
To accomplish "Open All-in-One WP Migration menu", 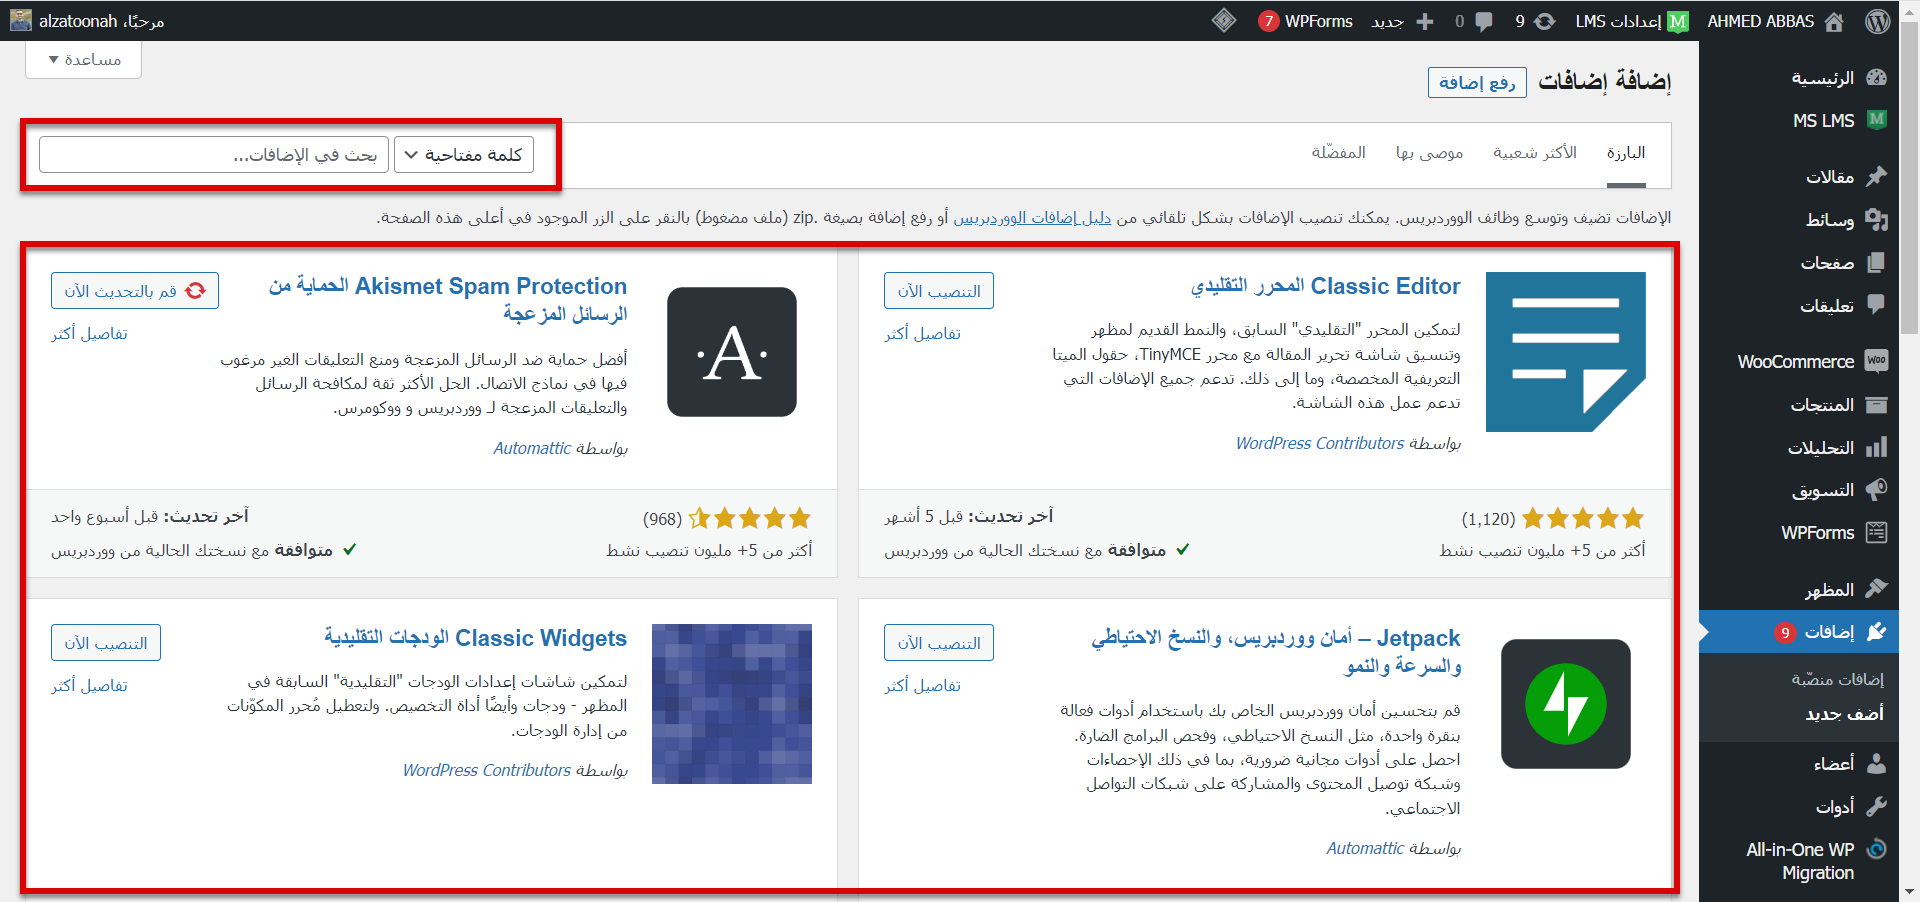I will point(1815,861).
